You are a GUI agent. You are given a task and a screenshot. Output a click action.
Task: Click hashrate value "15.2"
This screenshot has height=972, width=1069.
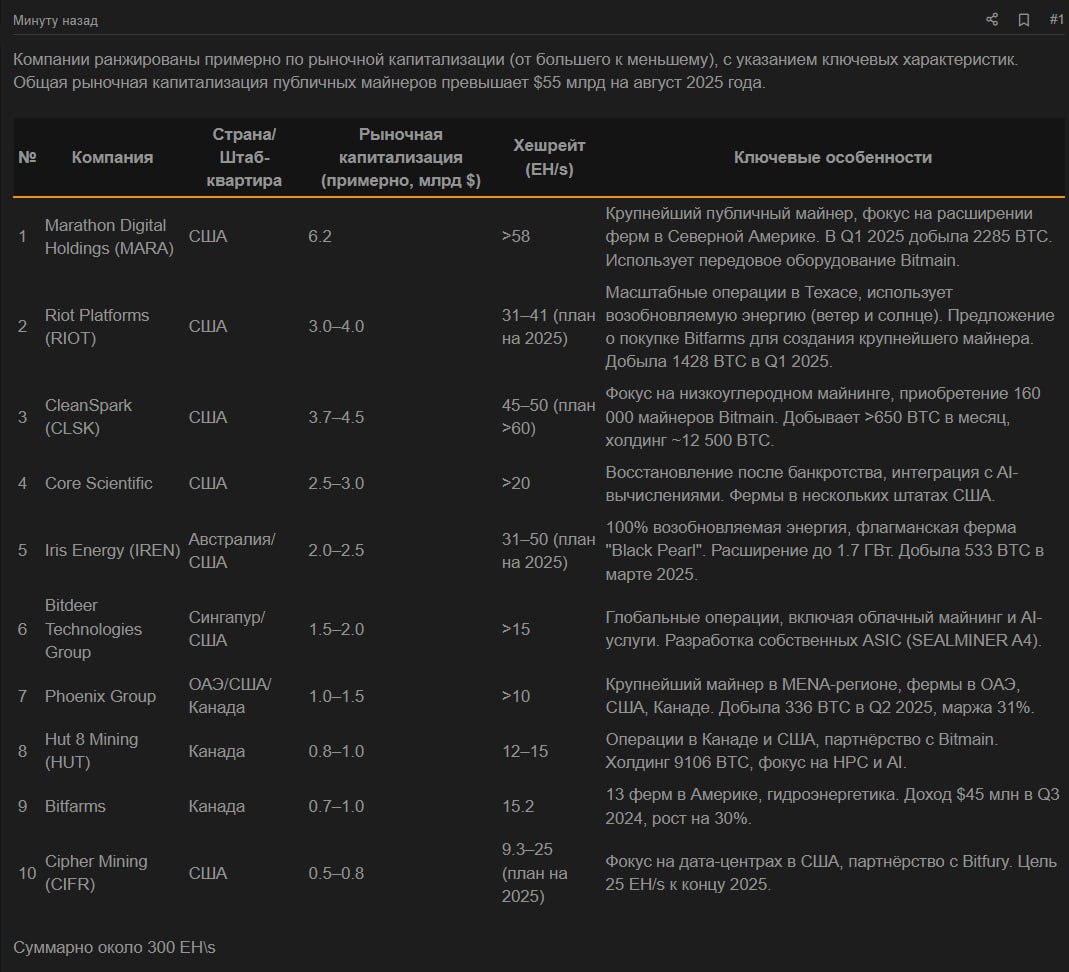coord(518,806)
